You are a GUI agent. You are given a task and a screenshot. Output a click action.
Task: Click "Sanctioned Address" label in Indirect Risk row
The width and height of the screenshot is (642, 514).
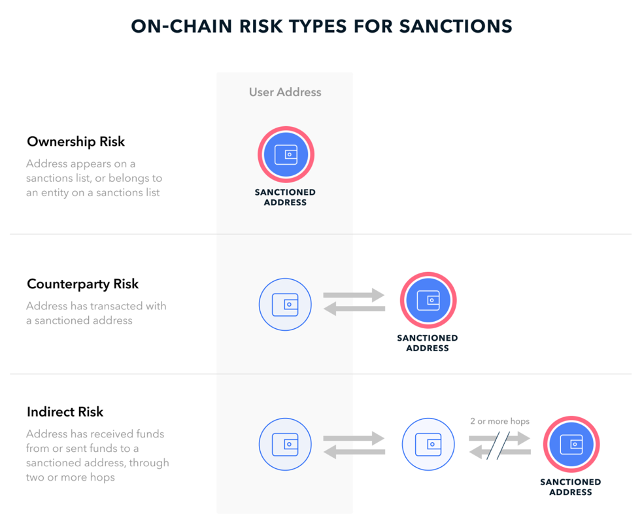click(x=570, y=487)
